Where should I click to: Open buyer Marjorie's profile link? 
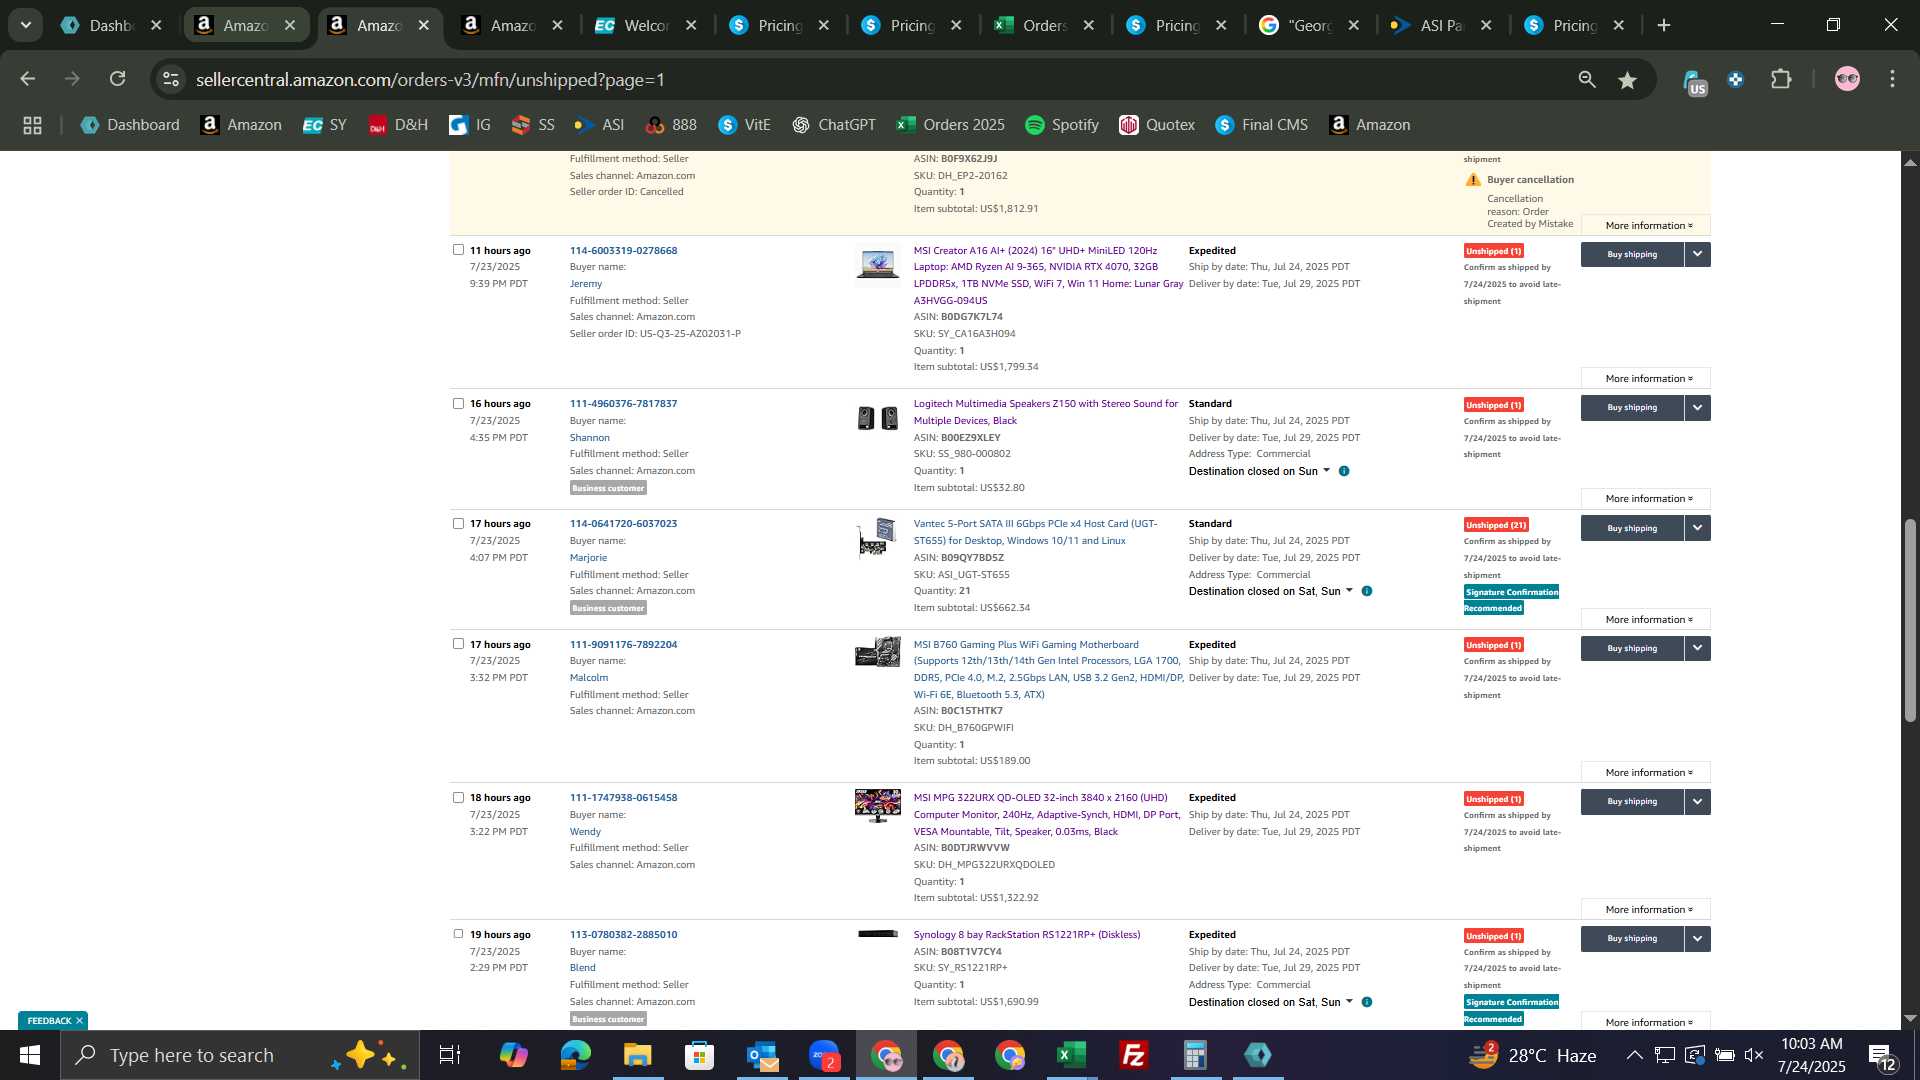pos(588,558)
